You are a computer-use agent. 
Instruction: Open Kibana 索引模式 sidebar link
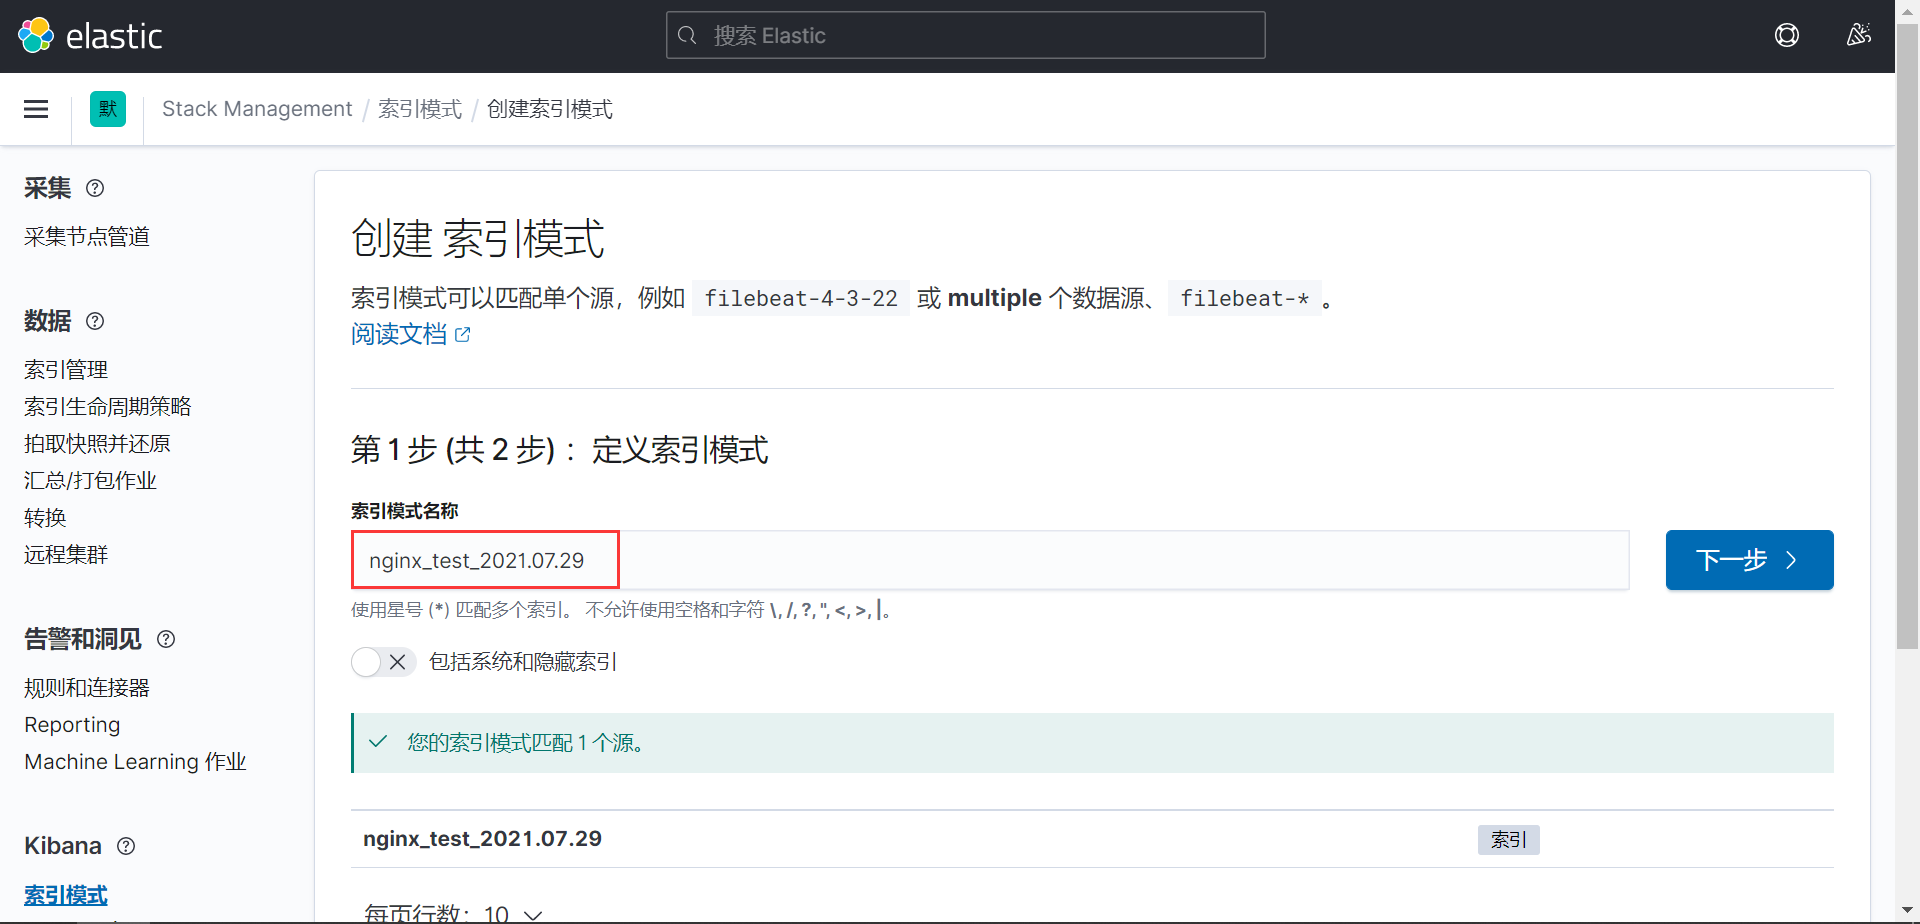click(66, 895)
